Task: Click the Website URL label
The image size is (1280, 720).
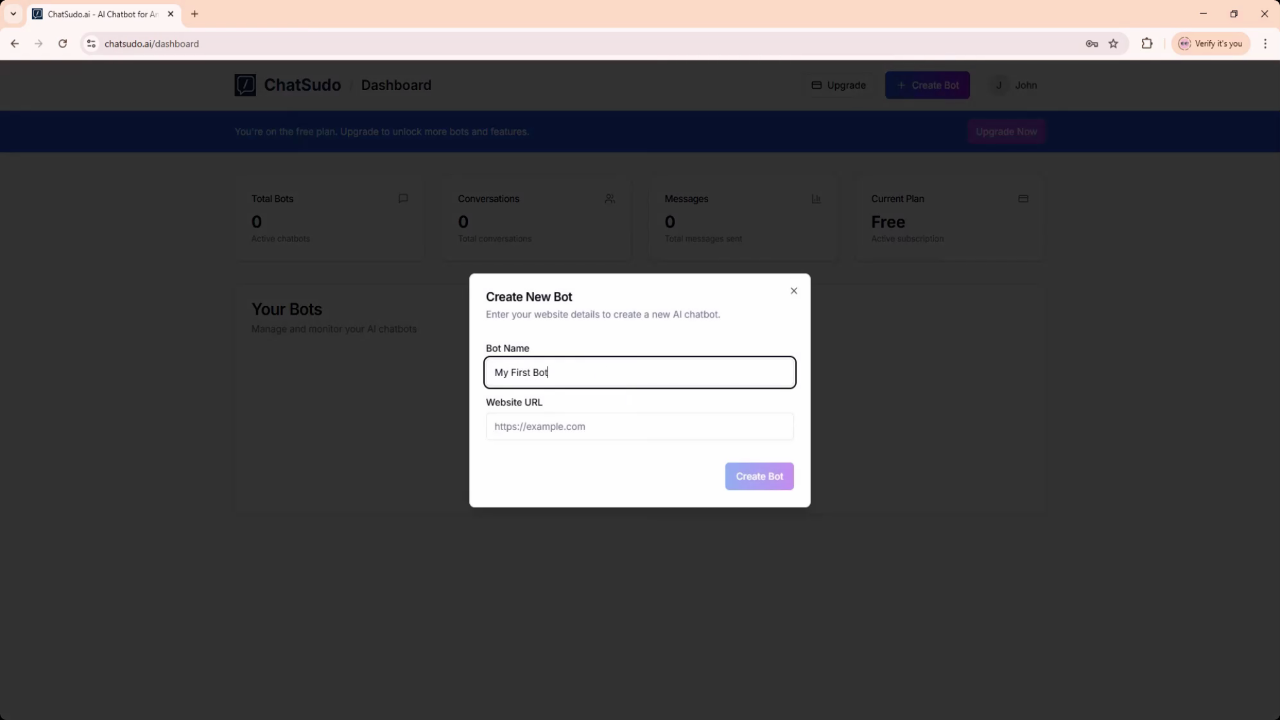Action: (x=514, y=402)
